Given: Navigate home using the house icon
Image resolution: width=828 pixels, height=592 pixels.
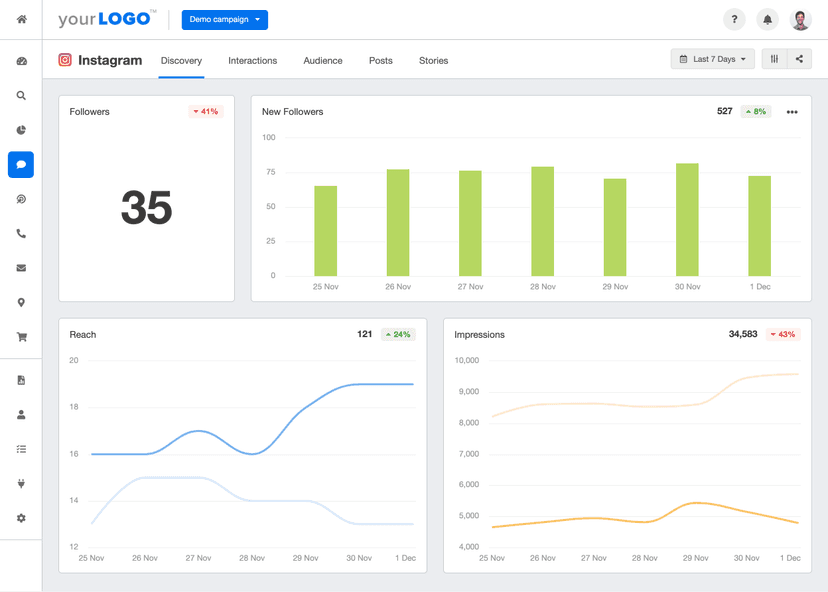Looking at the screenshot, I should (21, 19).
